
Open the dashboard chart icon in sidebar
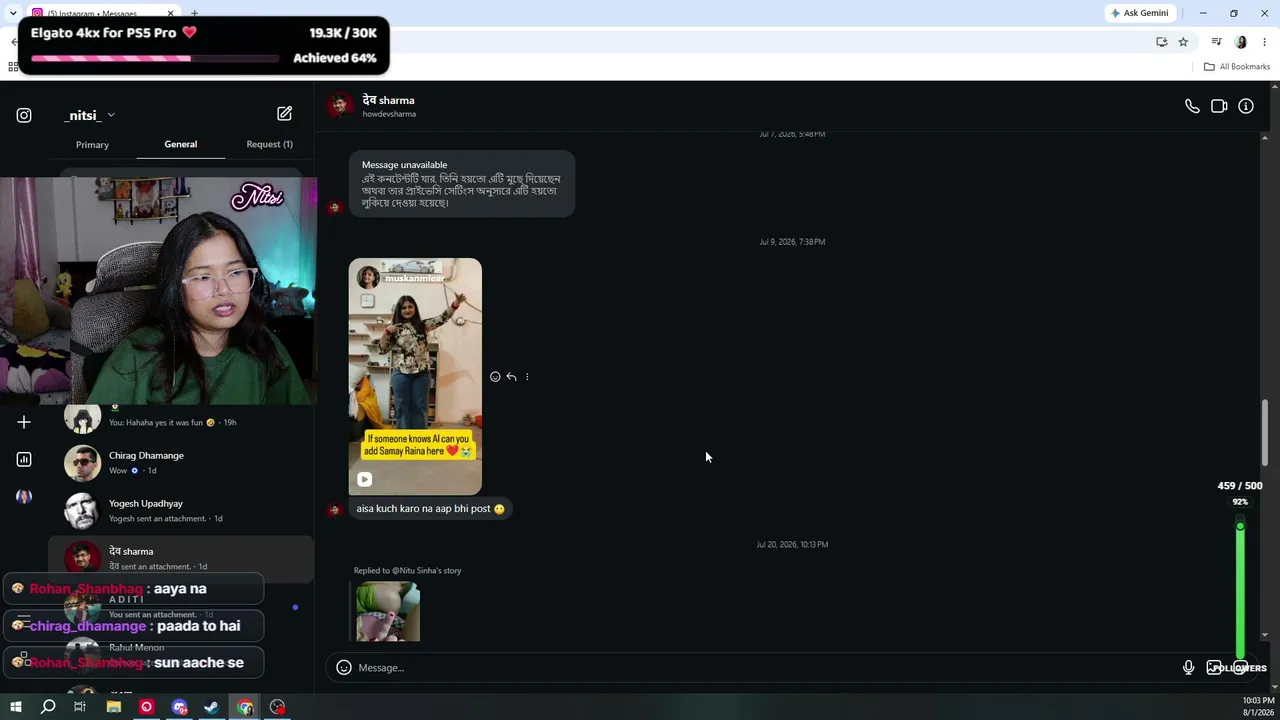24,459
